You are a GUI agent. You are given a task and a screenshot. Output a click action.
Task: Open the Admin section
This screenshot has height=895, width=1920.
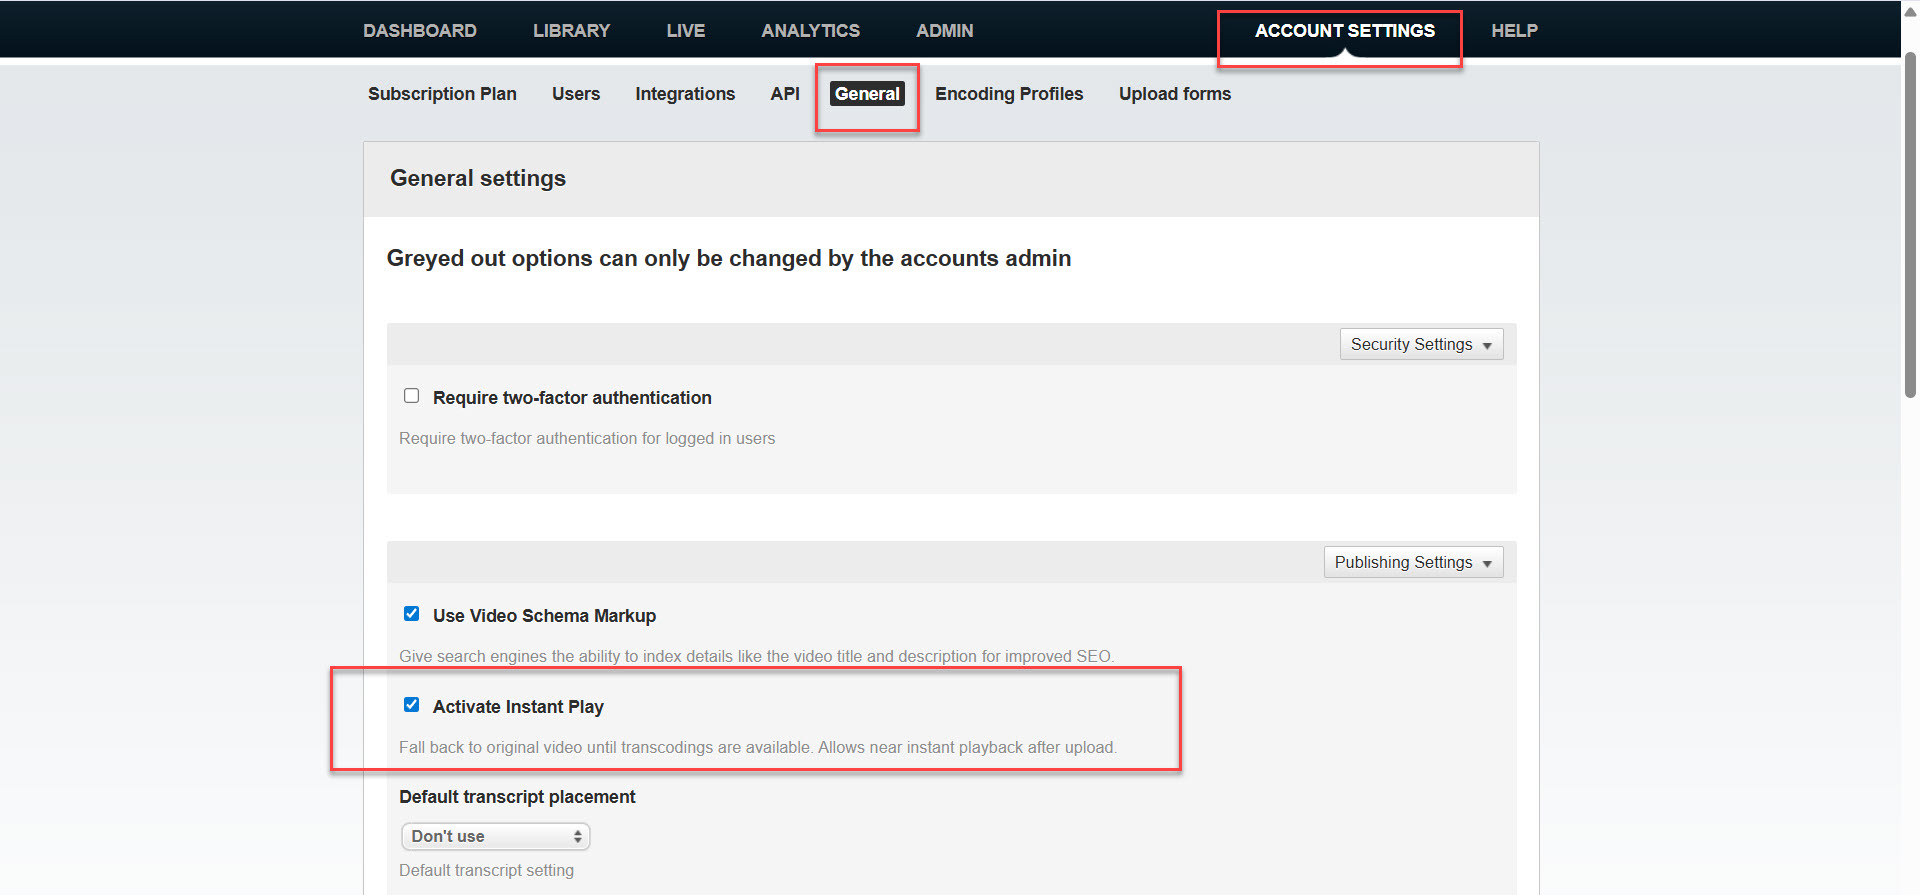point(944,31)
